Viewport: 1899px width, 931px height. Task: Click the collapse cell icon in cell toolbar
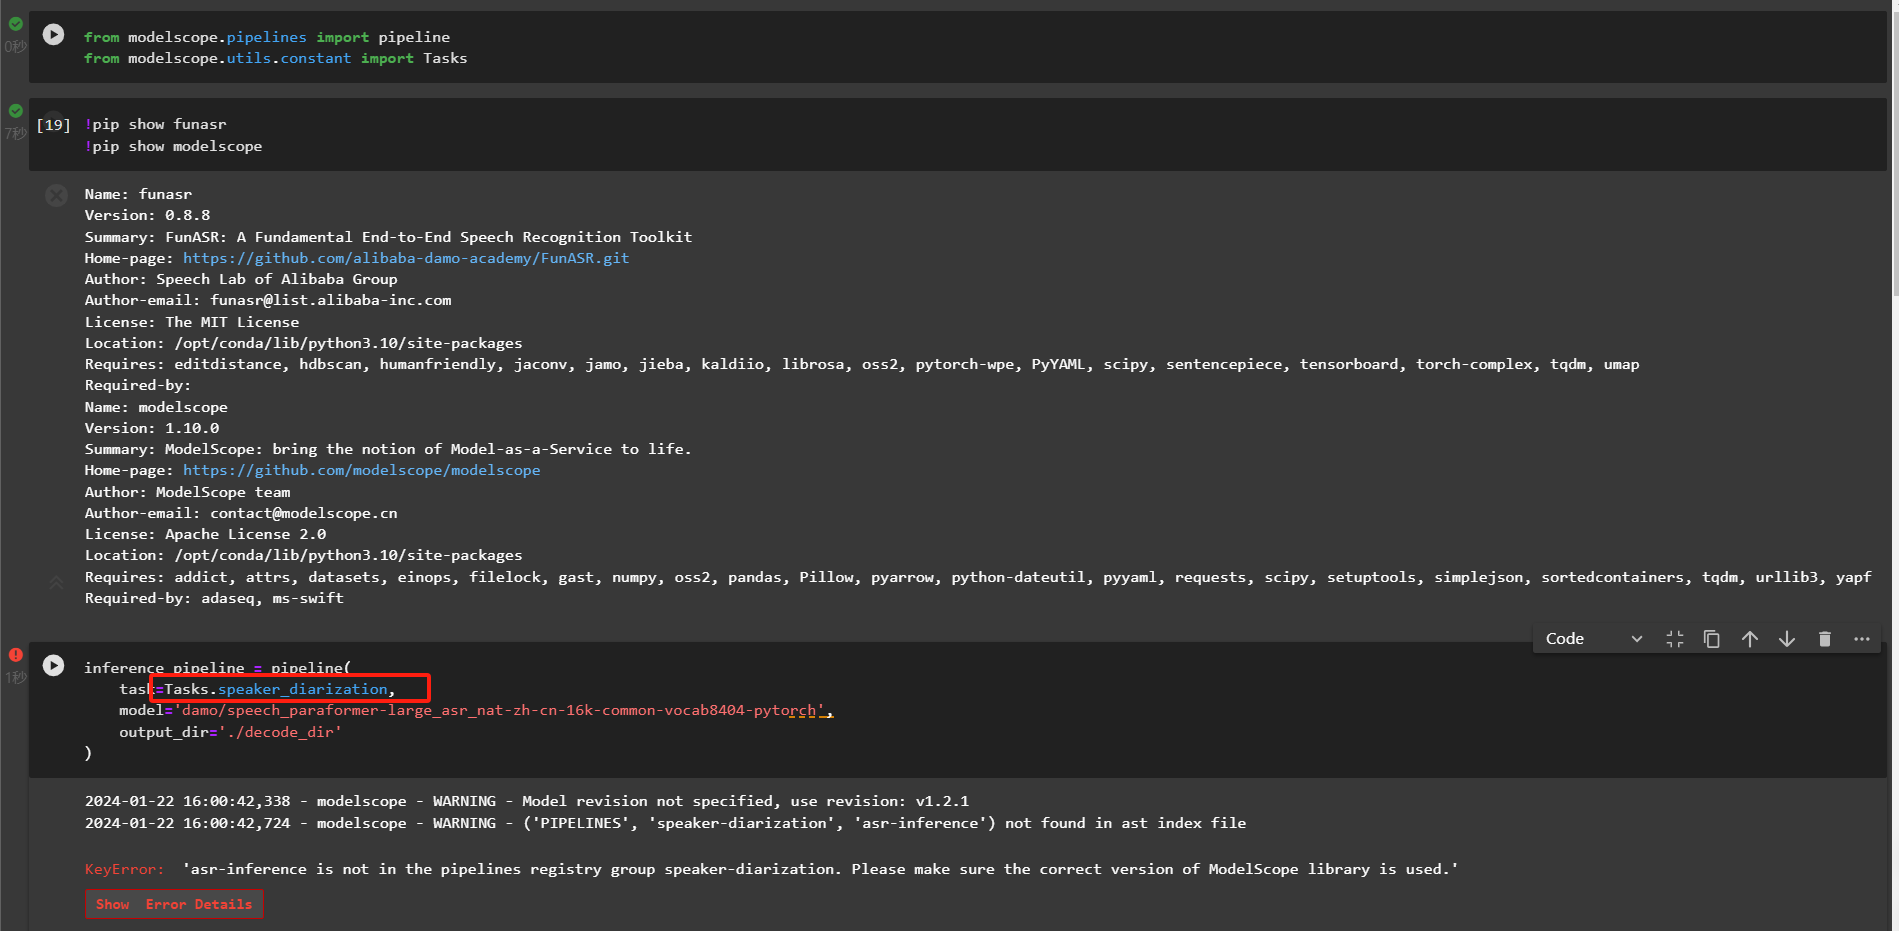click(x=1675, y=639)
